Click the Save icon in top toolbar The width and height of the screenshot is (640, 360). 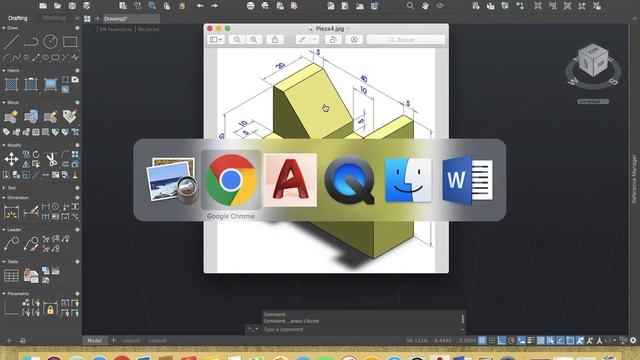pos(72,6)
